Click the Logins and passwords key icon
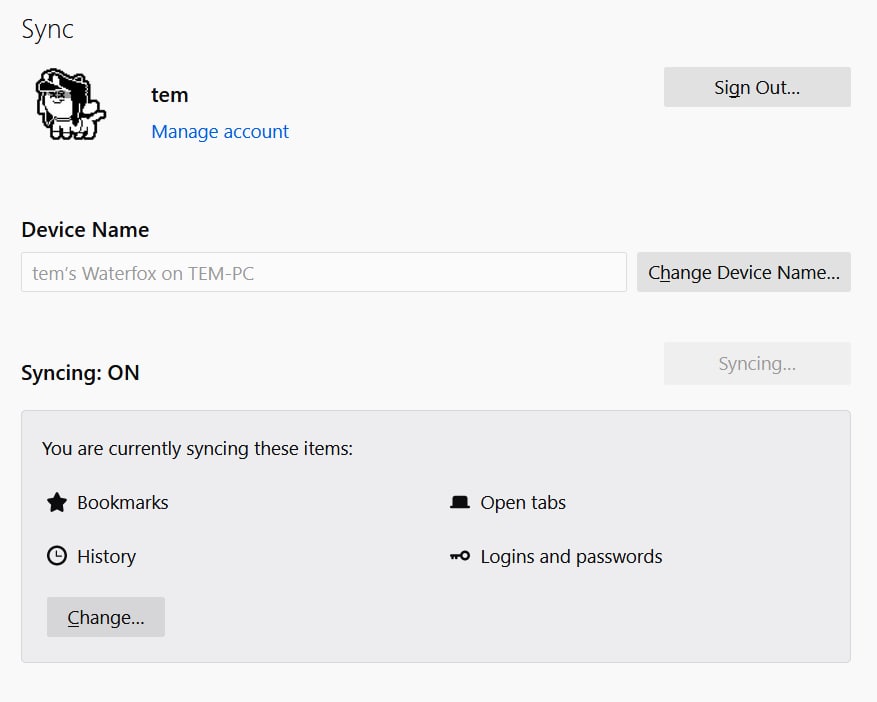The height and width of the screenshot is (702, 877). click(x=460, y=556)
